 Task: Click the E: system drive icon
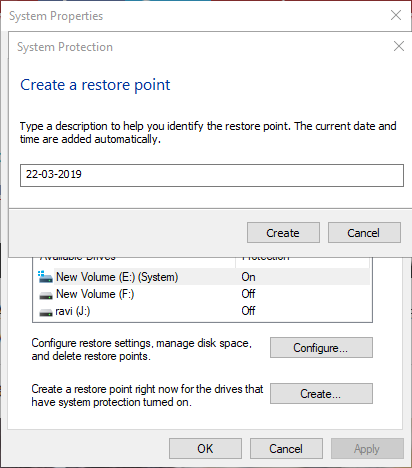45,277
